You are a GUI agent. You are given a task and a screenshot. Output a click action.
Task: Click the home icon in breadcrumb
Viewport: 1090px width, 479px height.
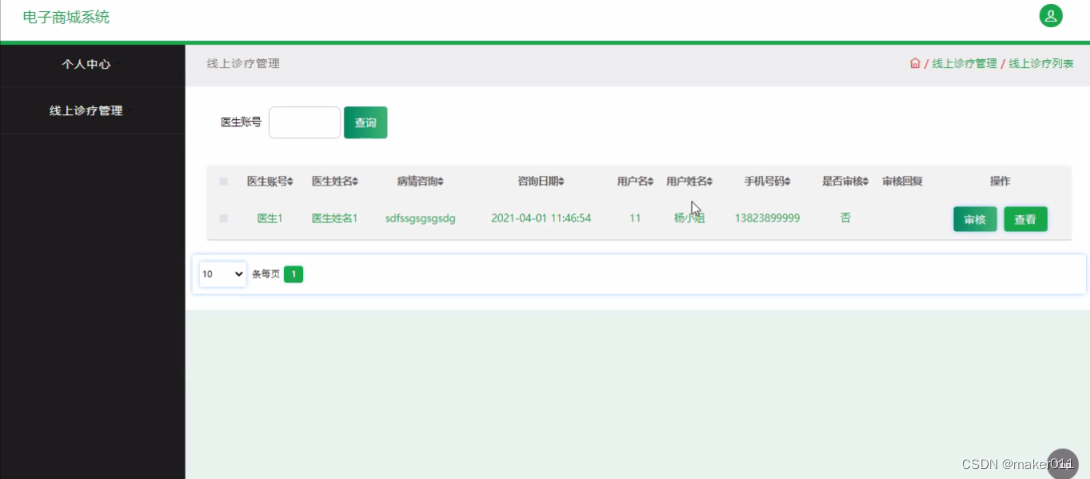pyautogui.click(x=915, y=63)
